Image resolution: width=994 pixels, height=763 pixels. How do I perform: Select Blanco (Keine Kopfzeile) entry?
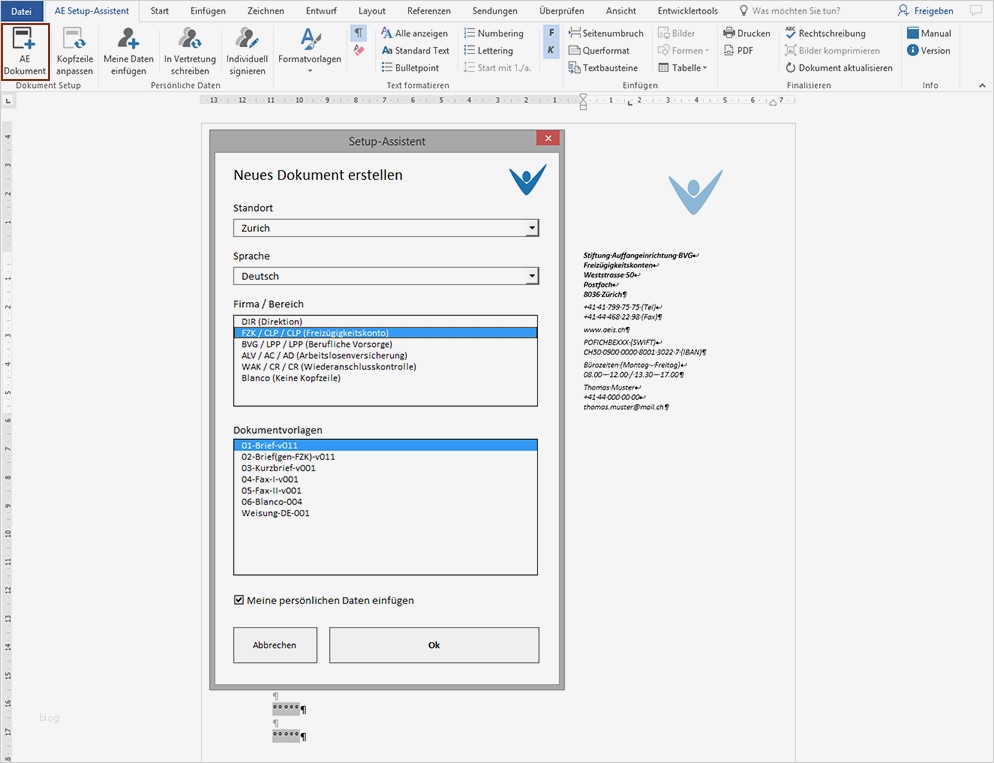[385, 378]
